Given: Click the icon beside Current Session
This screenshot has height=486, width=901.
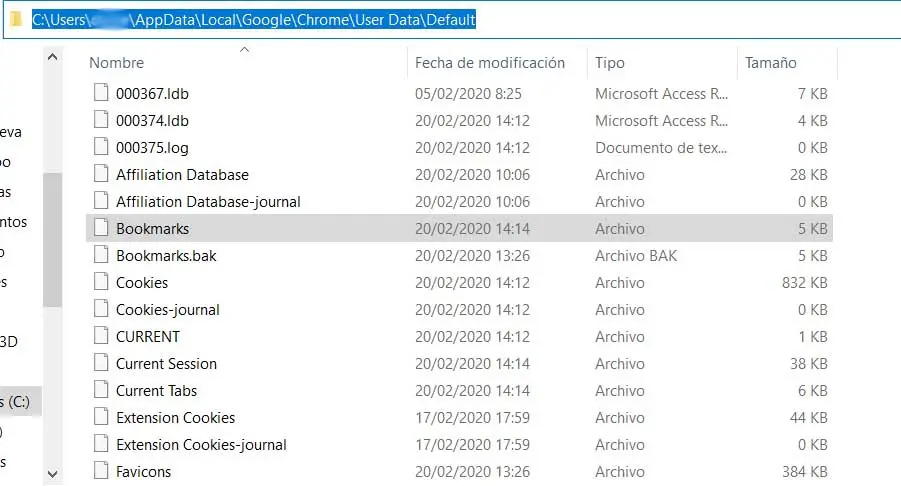Looking at the screenshot, I should click(99, 363).
